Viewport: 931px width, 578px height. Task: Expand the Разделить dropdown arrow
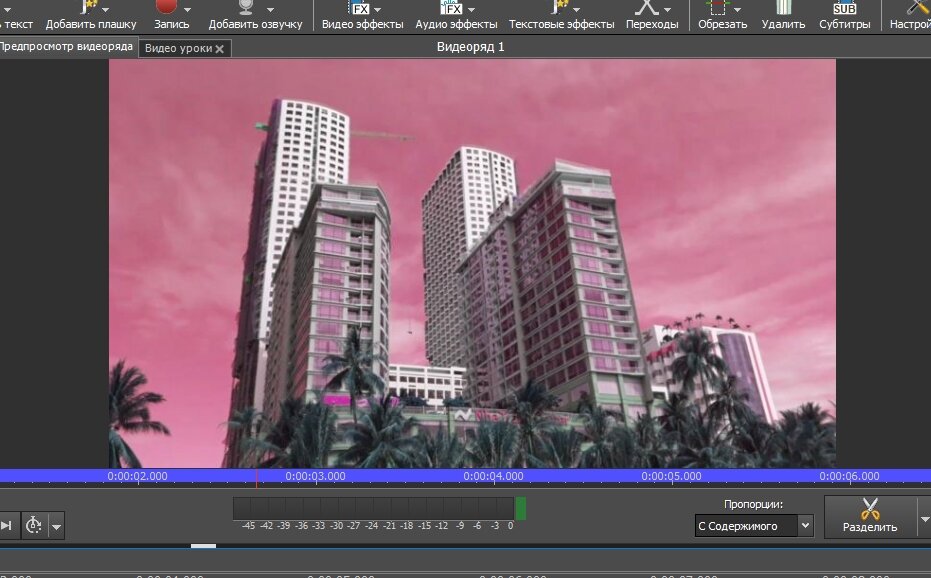(924, 519)
